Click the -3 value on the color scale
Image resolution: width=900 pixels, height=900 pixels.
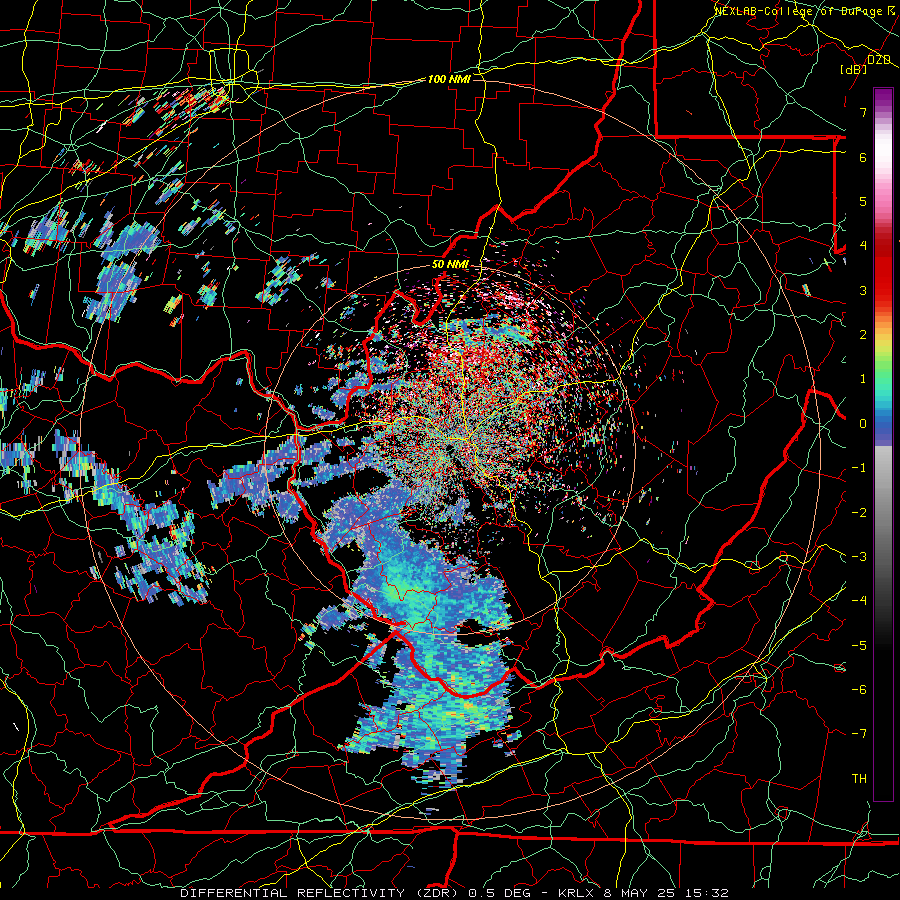click(x=859, y=557)
